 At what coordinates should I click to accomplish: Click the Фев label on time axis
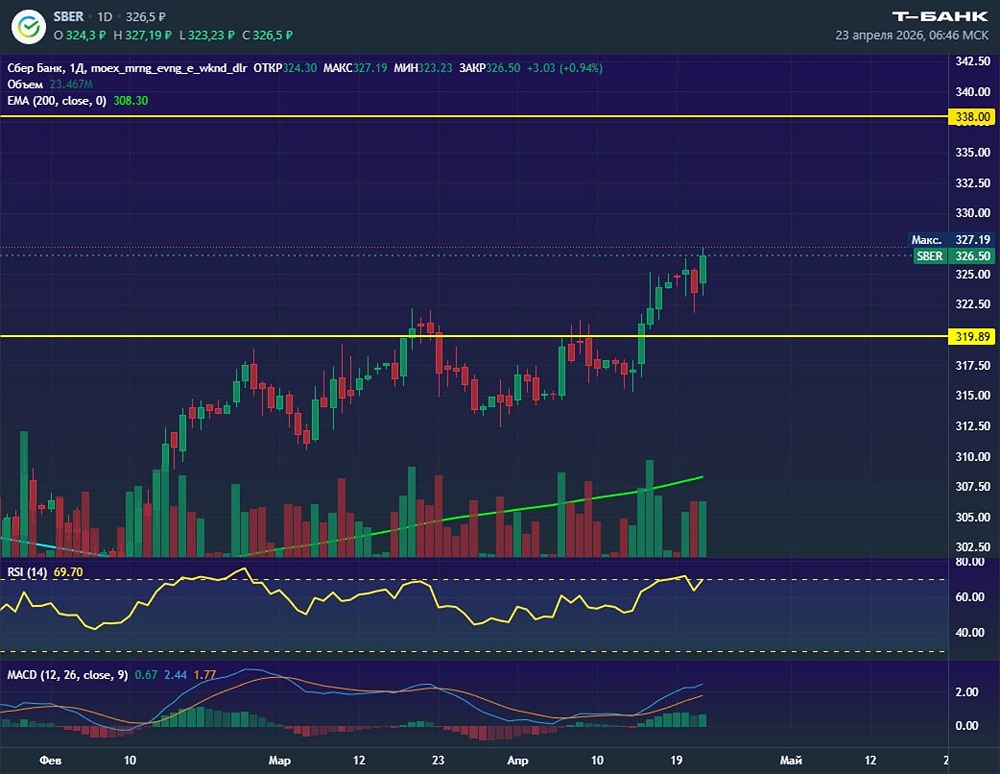(49, 760)
